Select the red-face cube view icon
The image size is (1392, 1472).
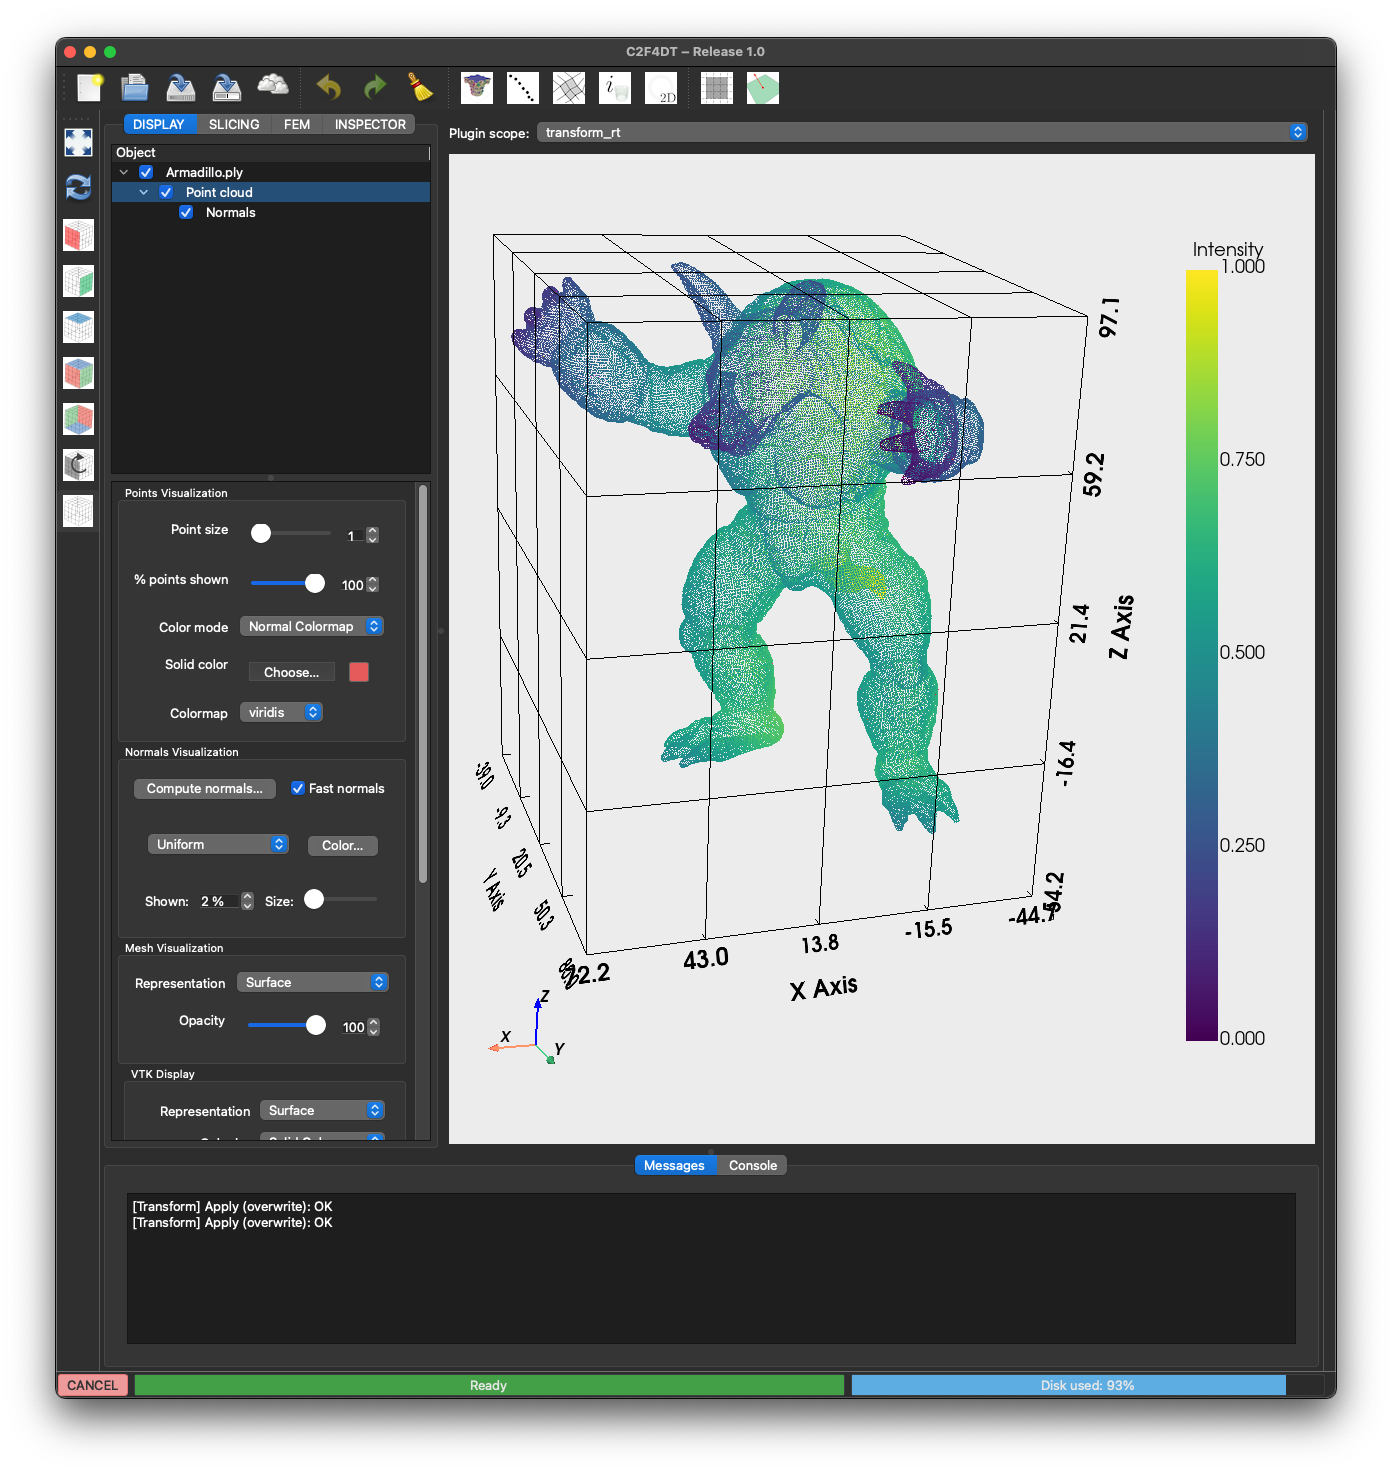78,235
